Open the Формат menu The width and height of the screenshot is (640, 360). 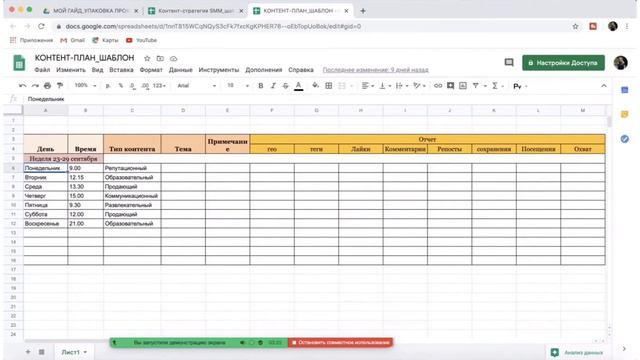[x=151, y=70]
